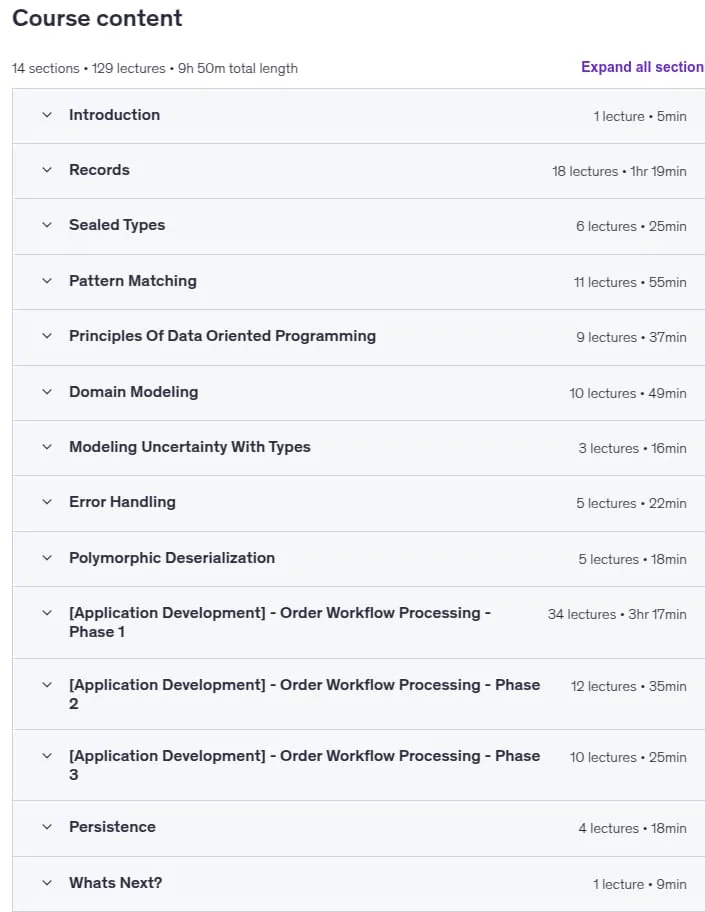
Task: Expand the Domain Modeling chevron
Action: click(47, 392)
